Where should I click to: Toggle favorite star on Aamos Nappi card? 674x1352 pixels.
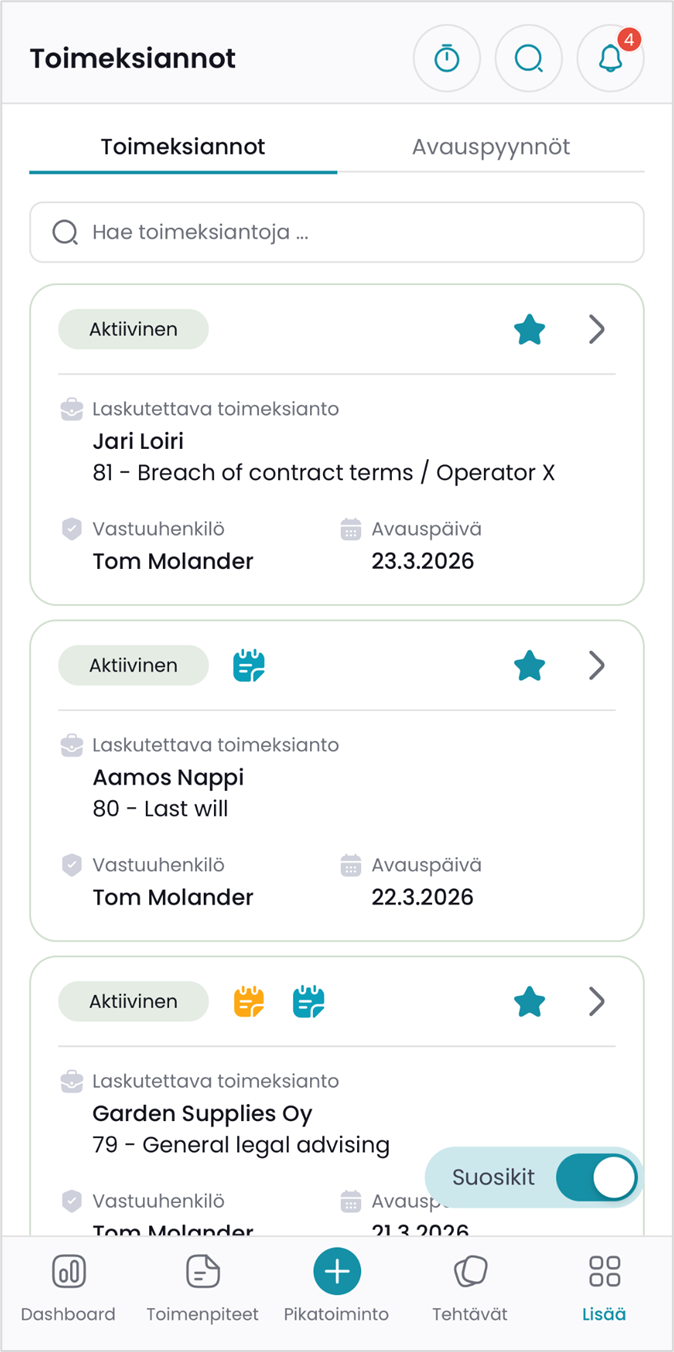coord(529,665)
